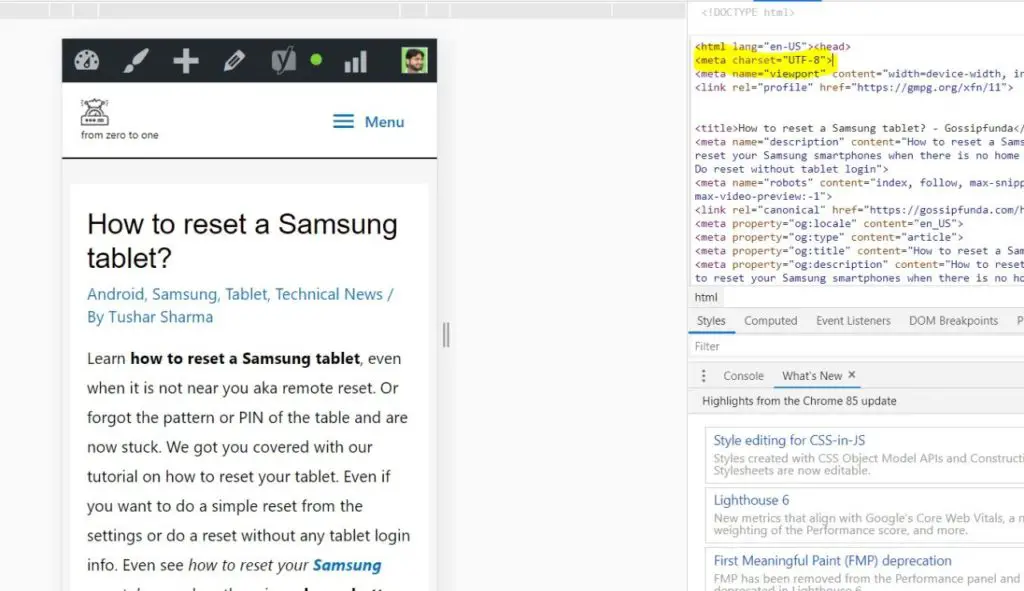Image resolution: width=1024 pixels, height=591 pixels.
Task: Open the Yoast SEO icon
Action: click(283, 61)
